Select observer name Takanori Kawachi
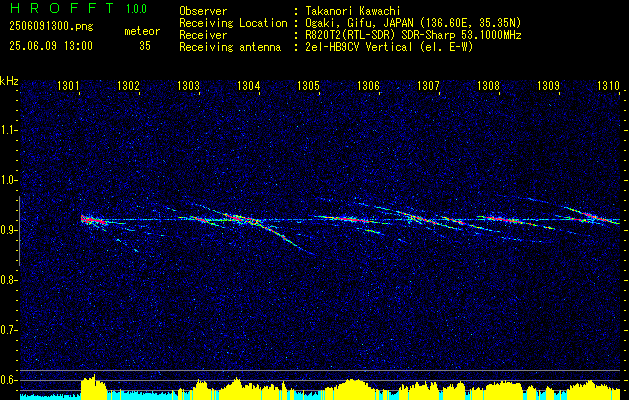Screen dimensions: 629x400 pyautogui.click(x=353, y=11)
